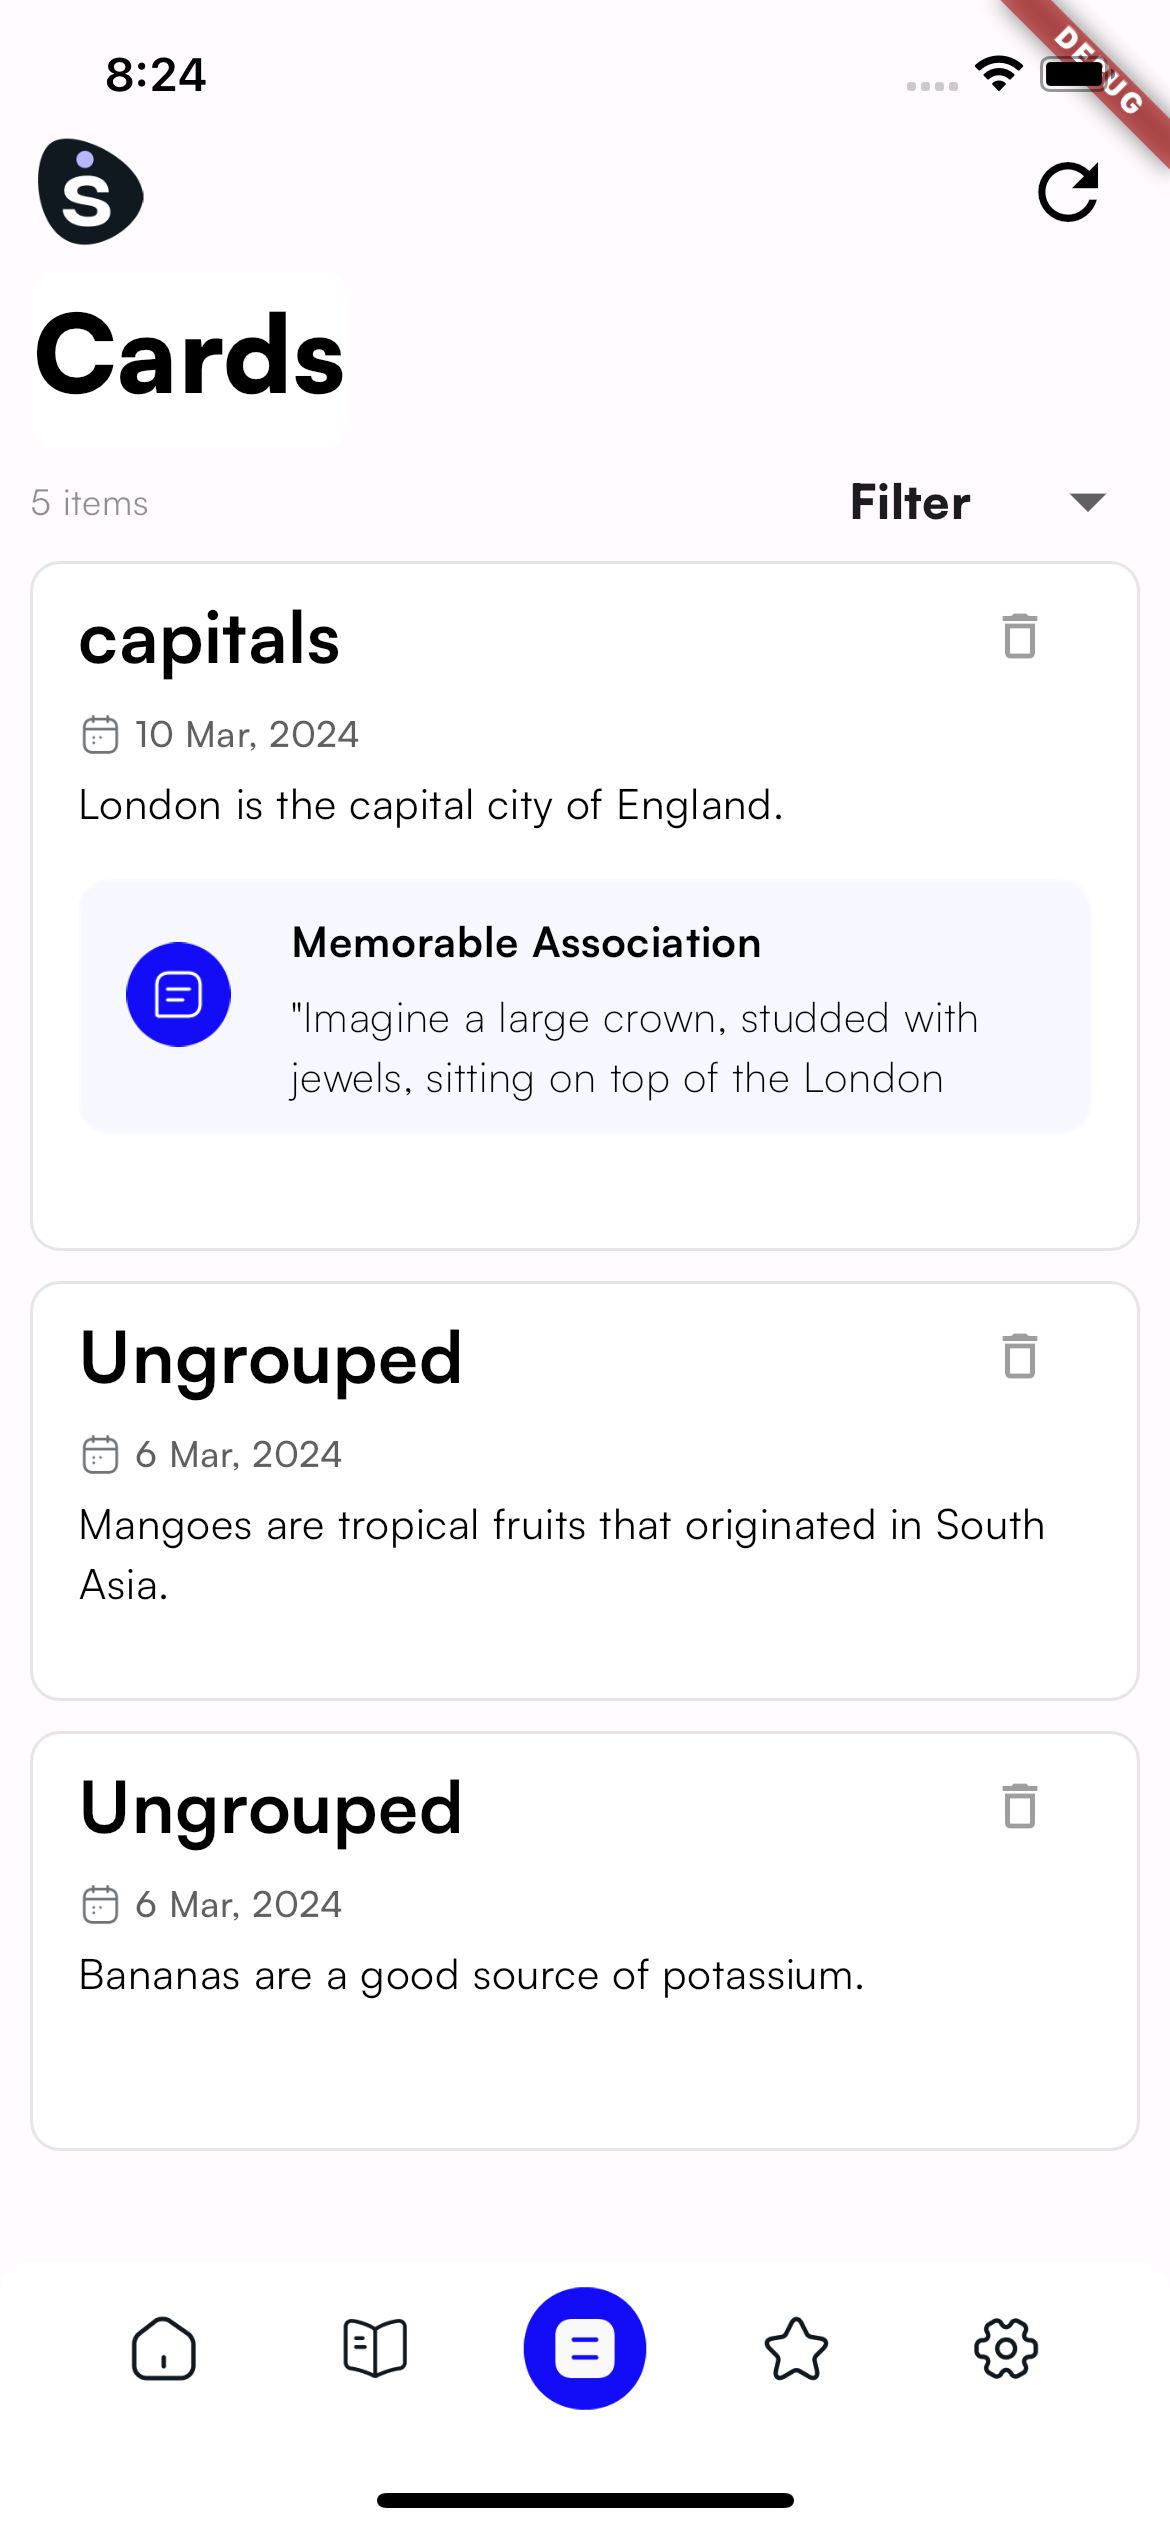Tap the Cards page heading
Viewport: 1170px width, 2532px height.
(x=190, y=357)
